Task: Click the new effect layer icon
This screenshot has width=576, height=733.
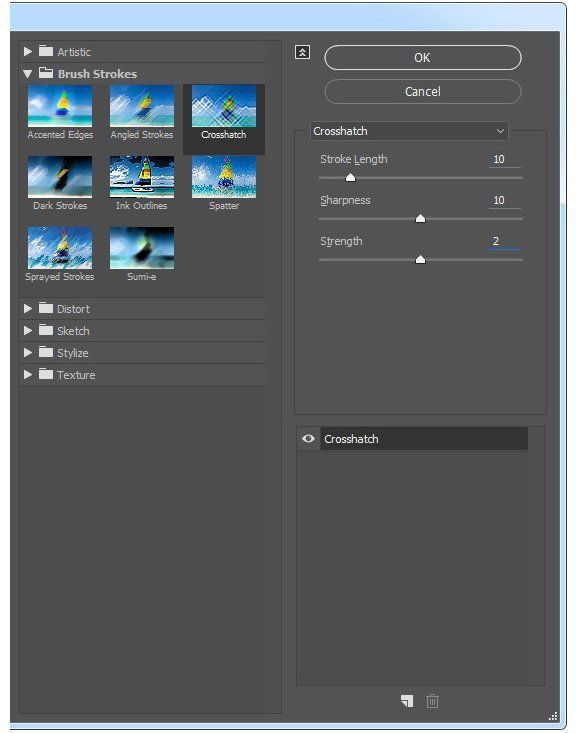Action: [x=407, y=701]
